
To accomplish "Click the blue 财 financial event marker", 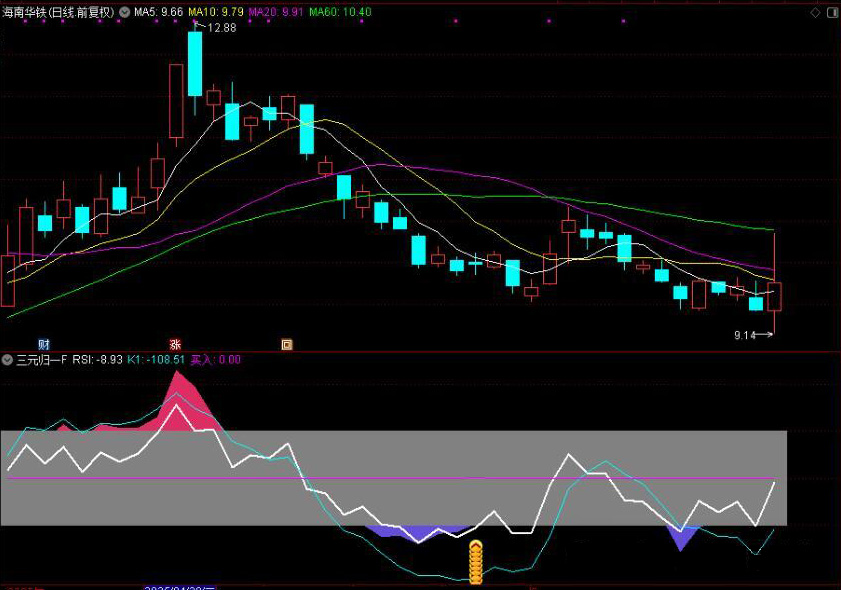I will click(43, 344).
